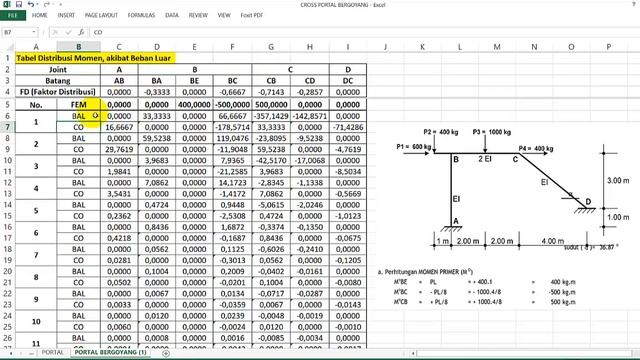Click cell with value 400,0000
The image size is (640, 360).
point(194,104)
